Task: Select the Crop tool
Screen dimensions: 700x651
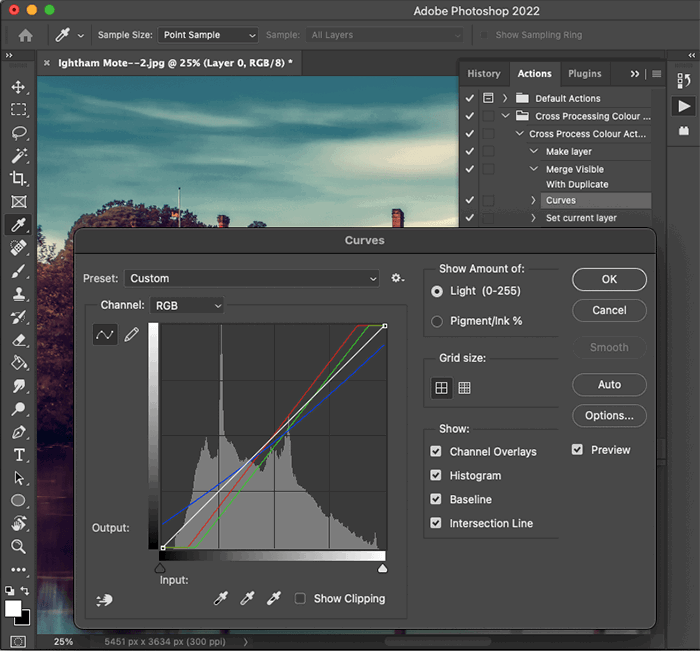Action: pos(18,178)
